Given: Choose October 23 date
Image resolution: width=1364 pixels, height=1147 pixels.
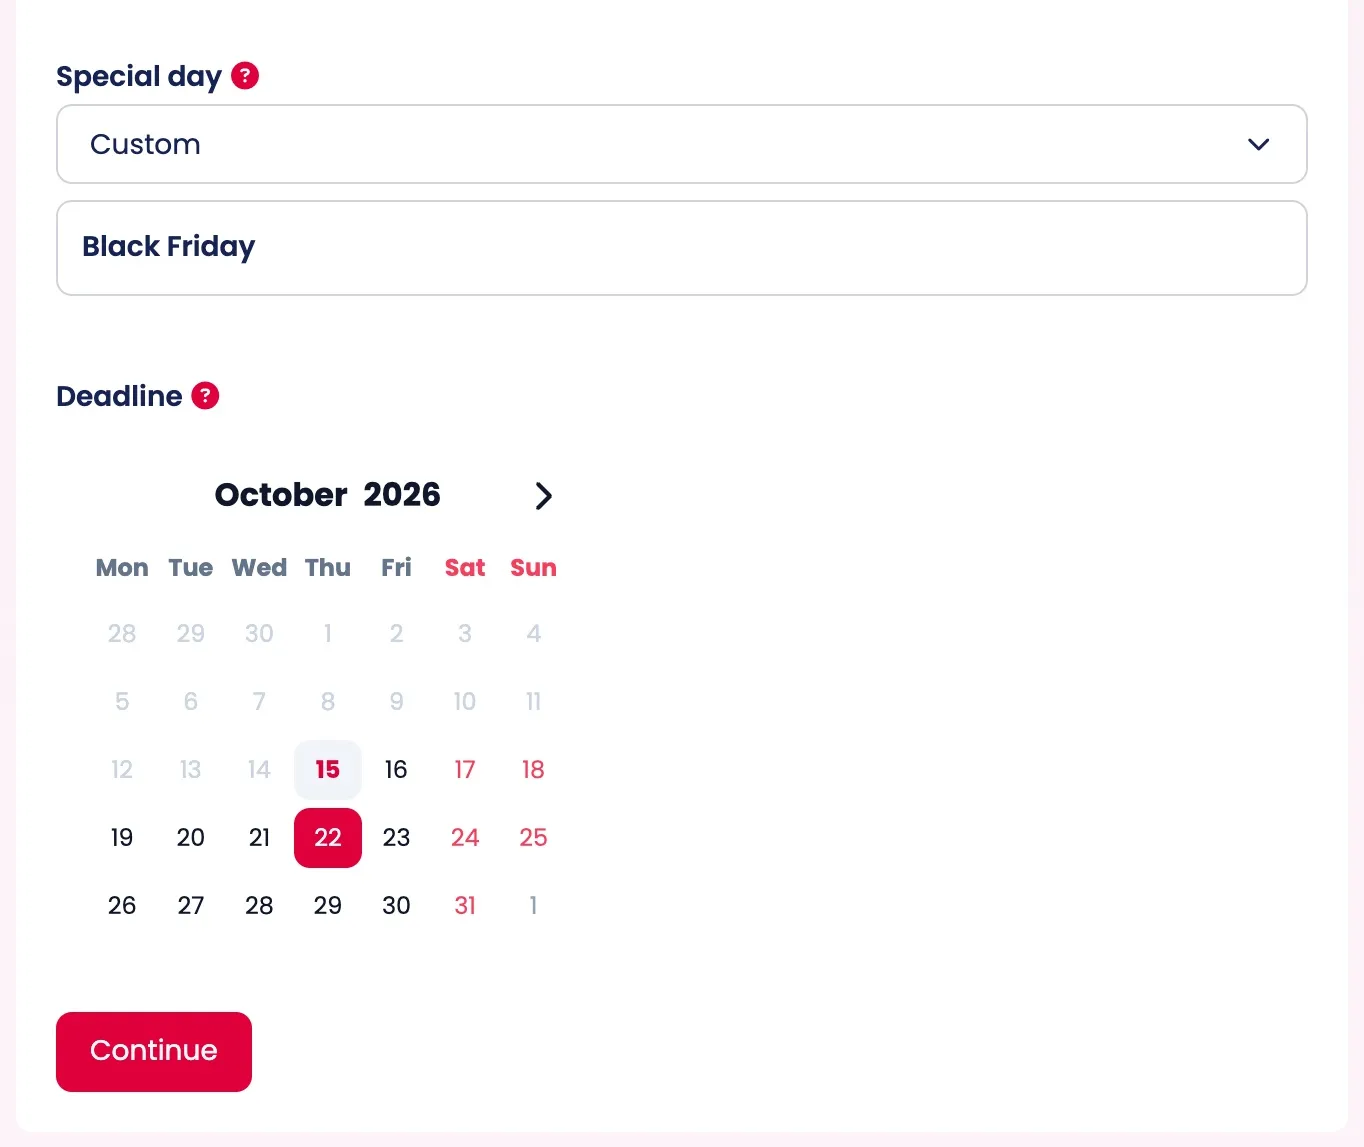Looking at the screenshot, I should click(396, 838).
